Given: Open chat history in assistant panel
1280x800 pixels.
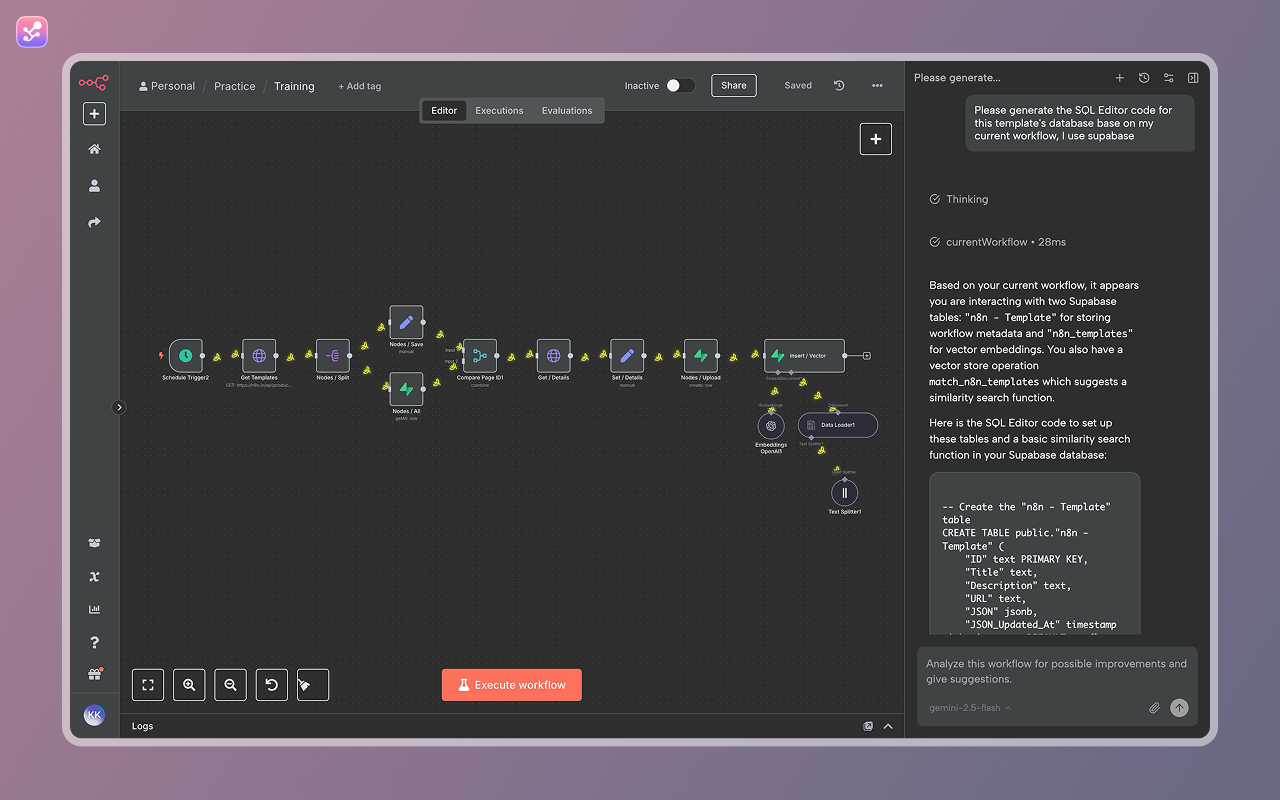Looking at the screenshot, I should pos(1144,78).
